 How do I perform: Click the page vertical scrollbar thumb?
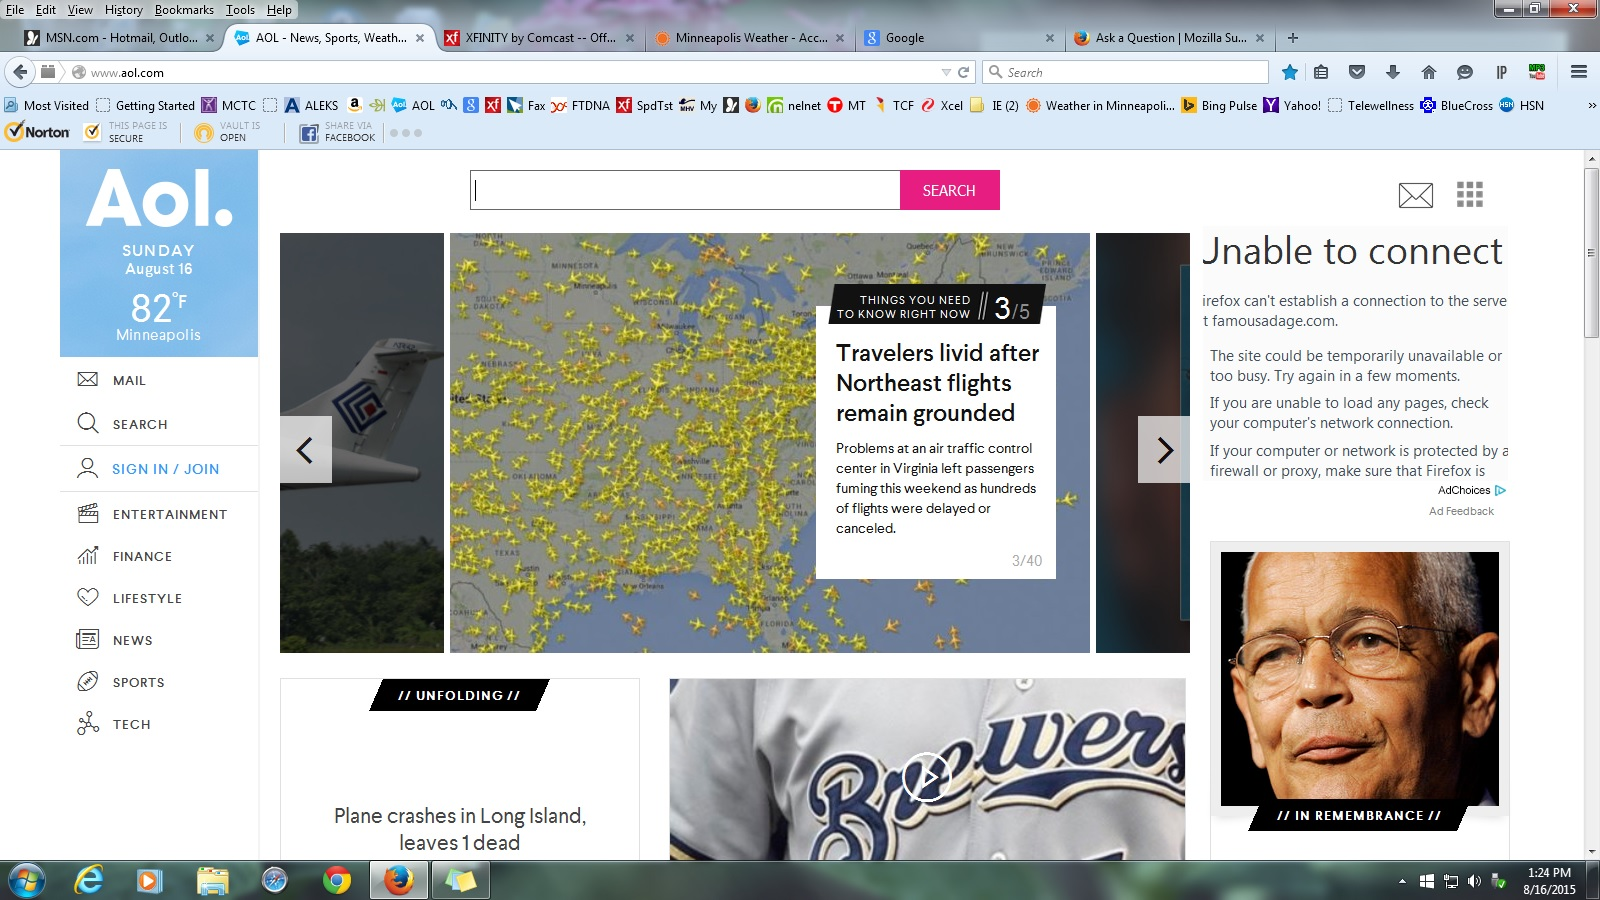[x=1591, y=253]
